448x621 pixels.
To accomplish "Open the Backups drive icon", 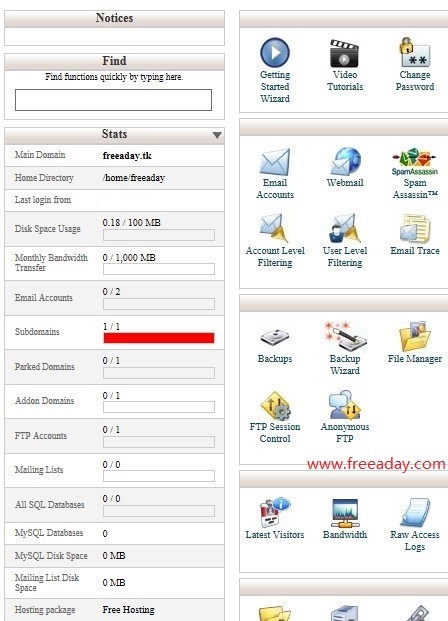I will click(x=275, y=337).
